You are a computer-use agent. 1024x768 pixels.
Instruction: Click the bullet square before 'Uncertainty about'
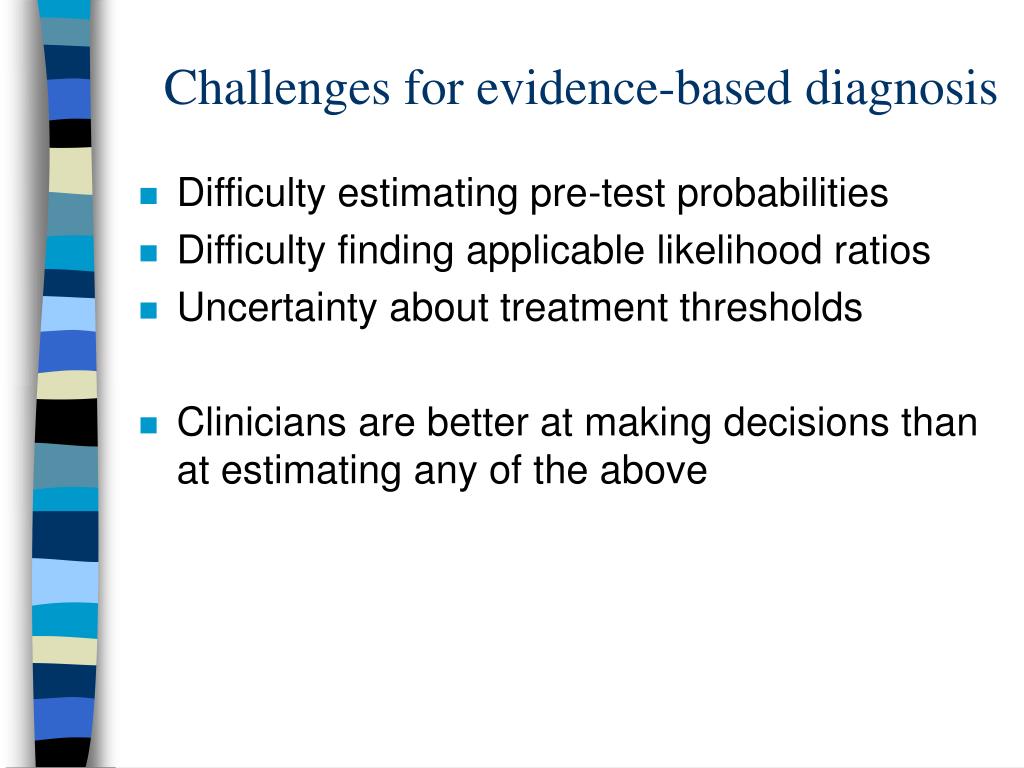tap(149, 310)
